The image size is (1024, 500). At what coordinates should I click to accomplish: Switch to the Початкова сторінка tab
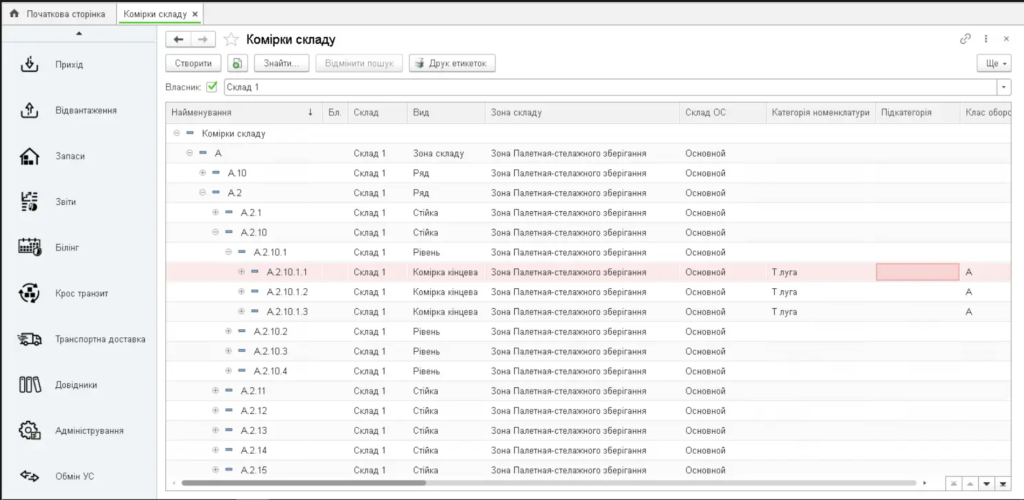58,14
